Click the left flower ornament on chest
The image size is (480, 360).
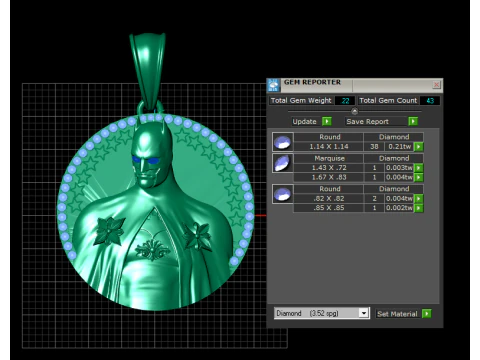click(109, 230)
